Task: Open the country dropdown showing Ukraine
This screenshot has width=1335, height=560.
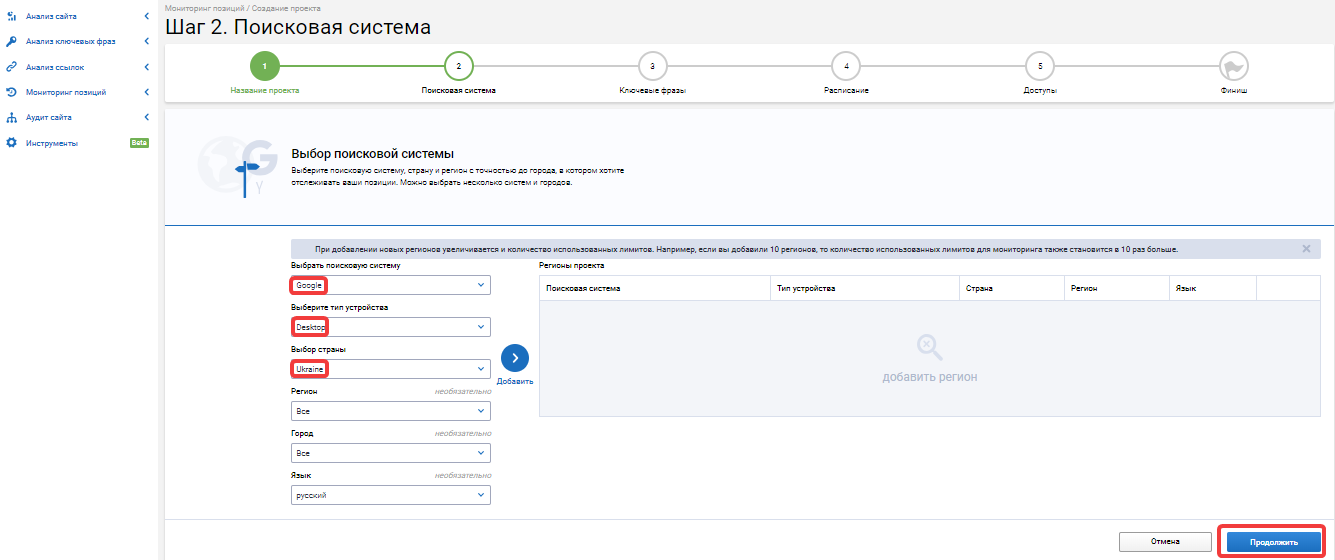Action: [x=391, y=369]
